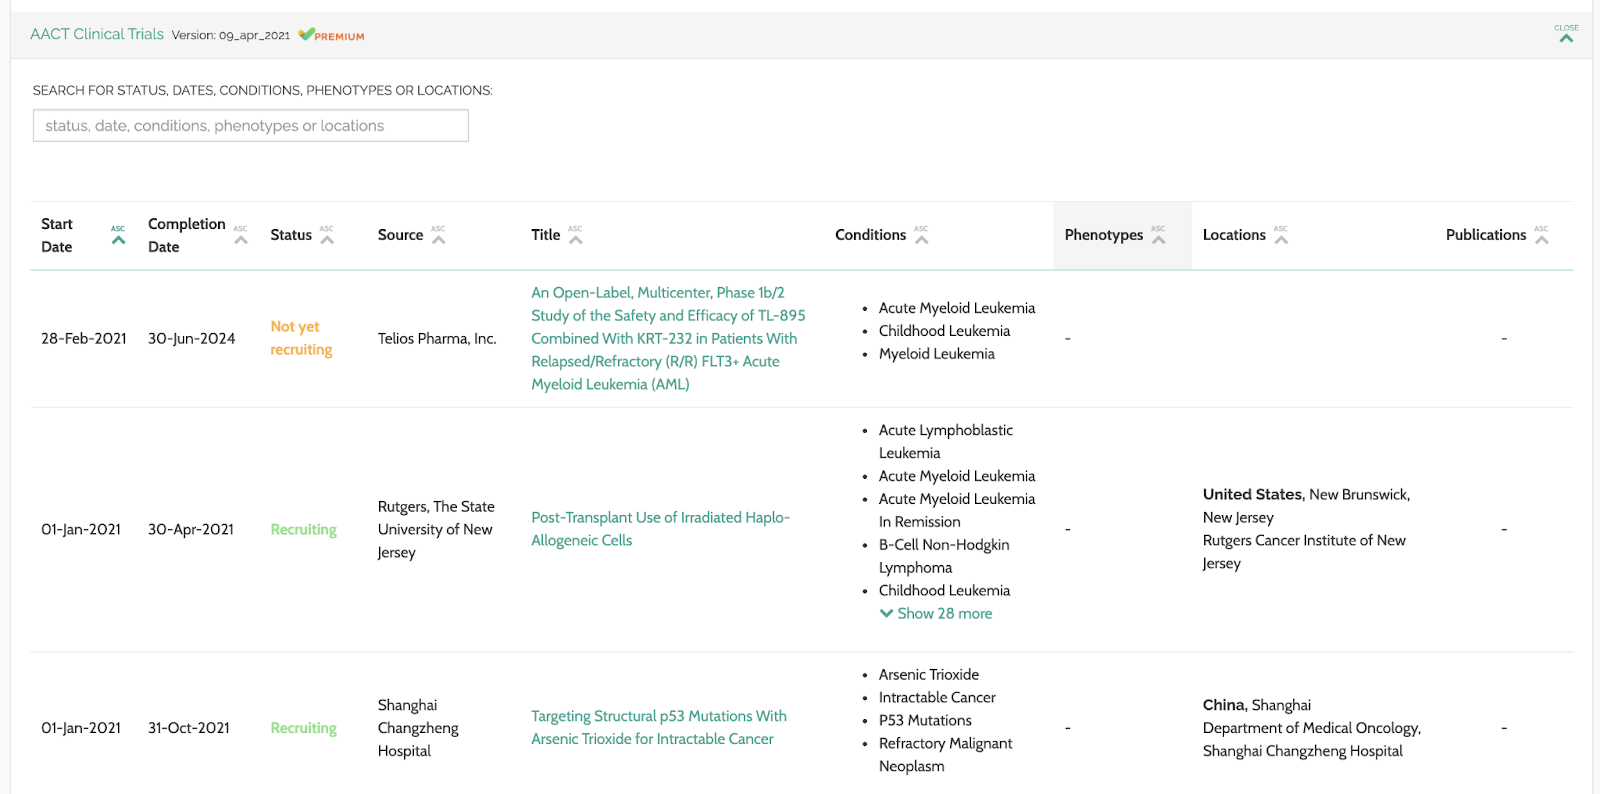Open Targeting Structural p53 Mutations trial

coord(658,728)
